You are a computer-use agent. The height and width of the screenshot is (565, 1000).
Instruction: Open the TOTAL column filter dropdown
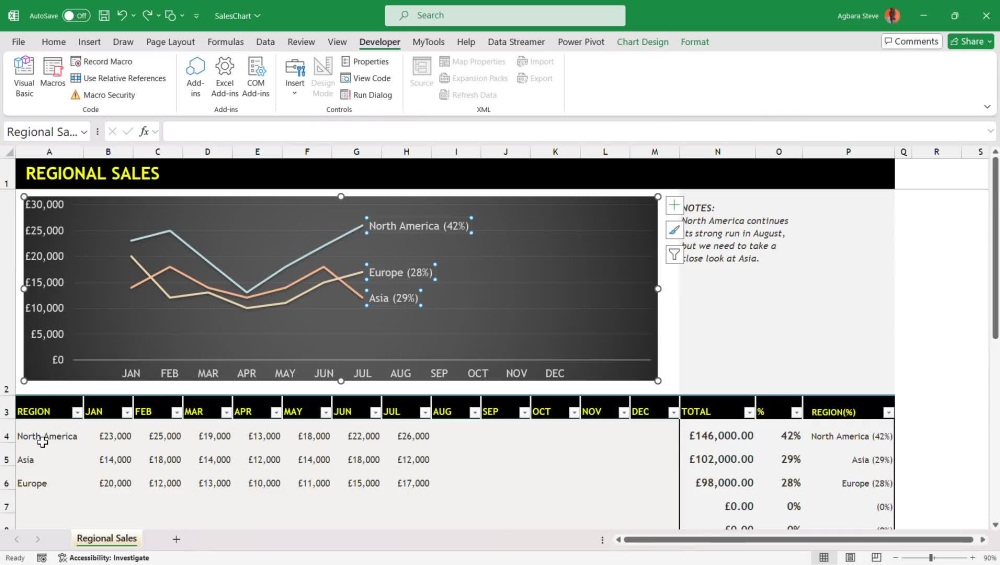(749, 413)
